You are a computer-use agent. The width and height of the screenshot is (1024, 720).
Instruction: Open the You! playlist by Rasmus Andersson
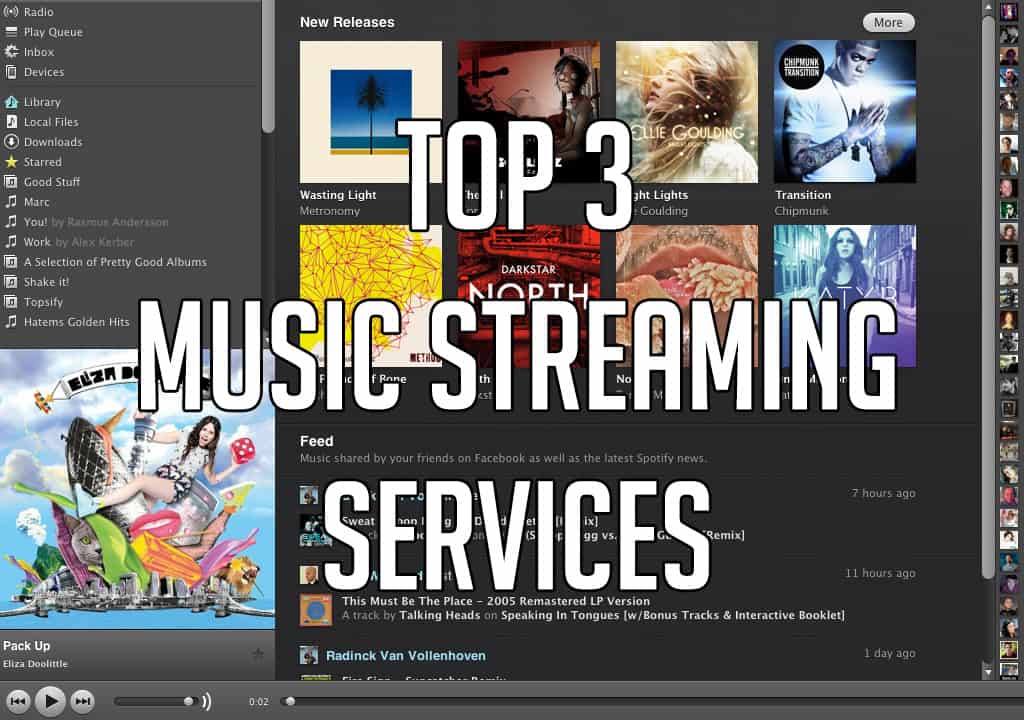(96, 222)
